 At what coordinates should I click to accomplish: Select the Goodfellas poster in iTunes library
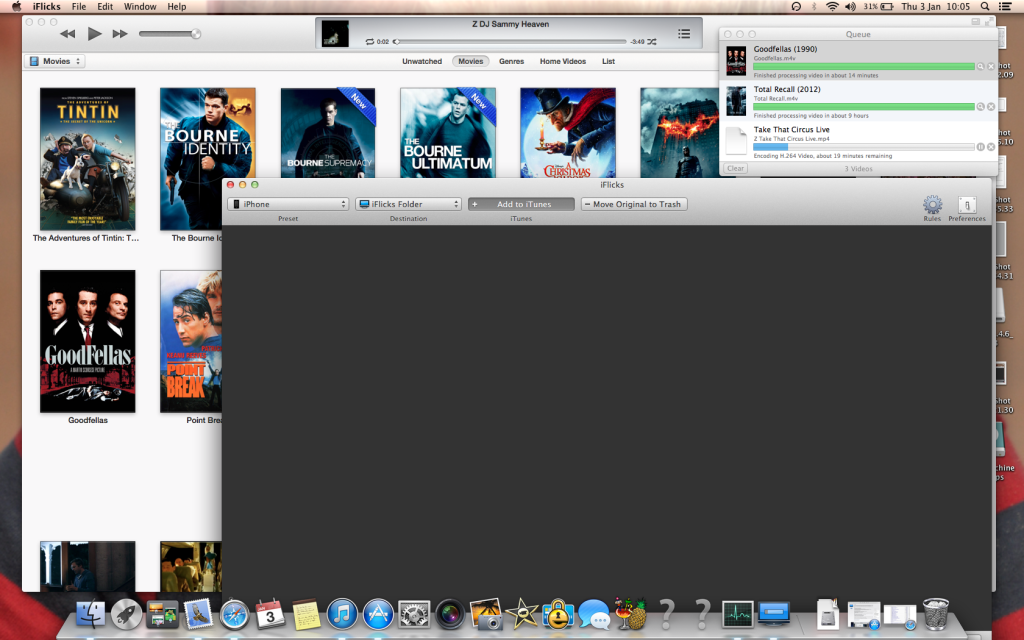[88, 341]
